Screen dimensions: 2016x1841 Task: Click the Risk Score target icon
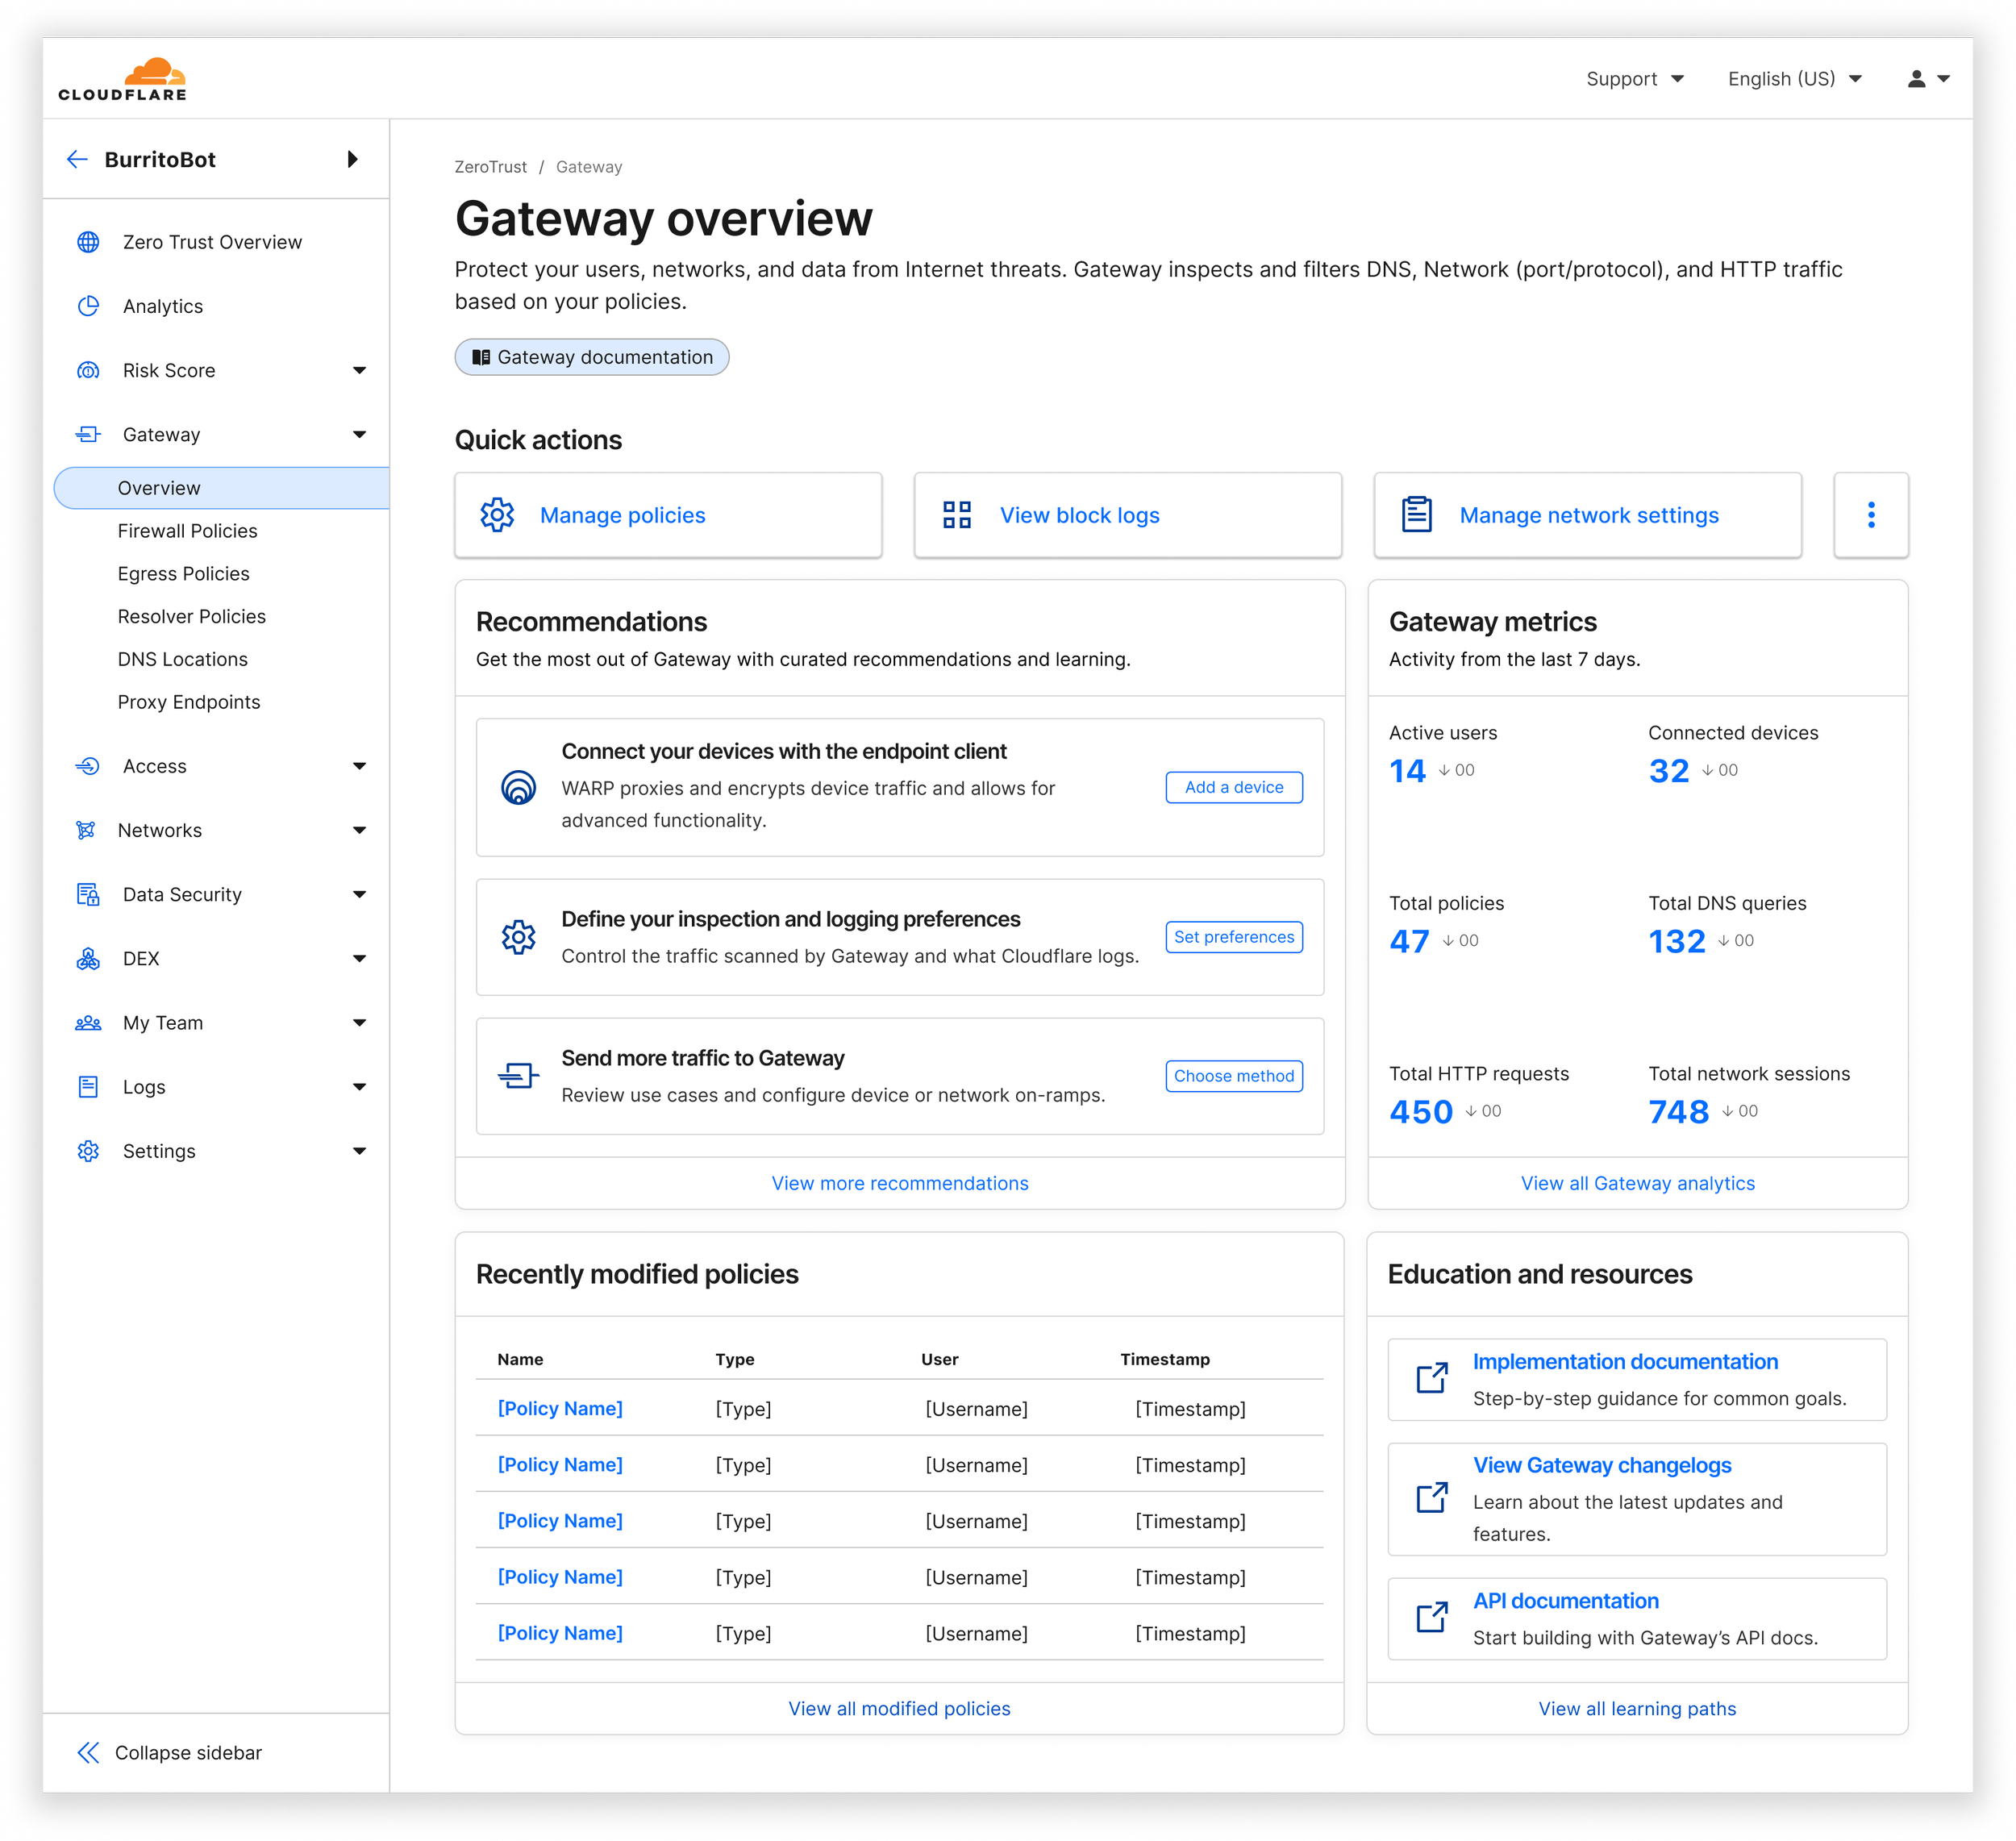[89, 370]
